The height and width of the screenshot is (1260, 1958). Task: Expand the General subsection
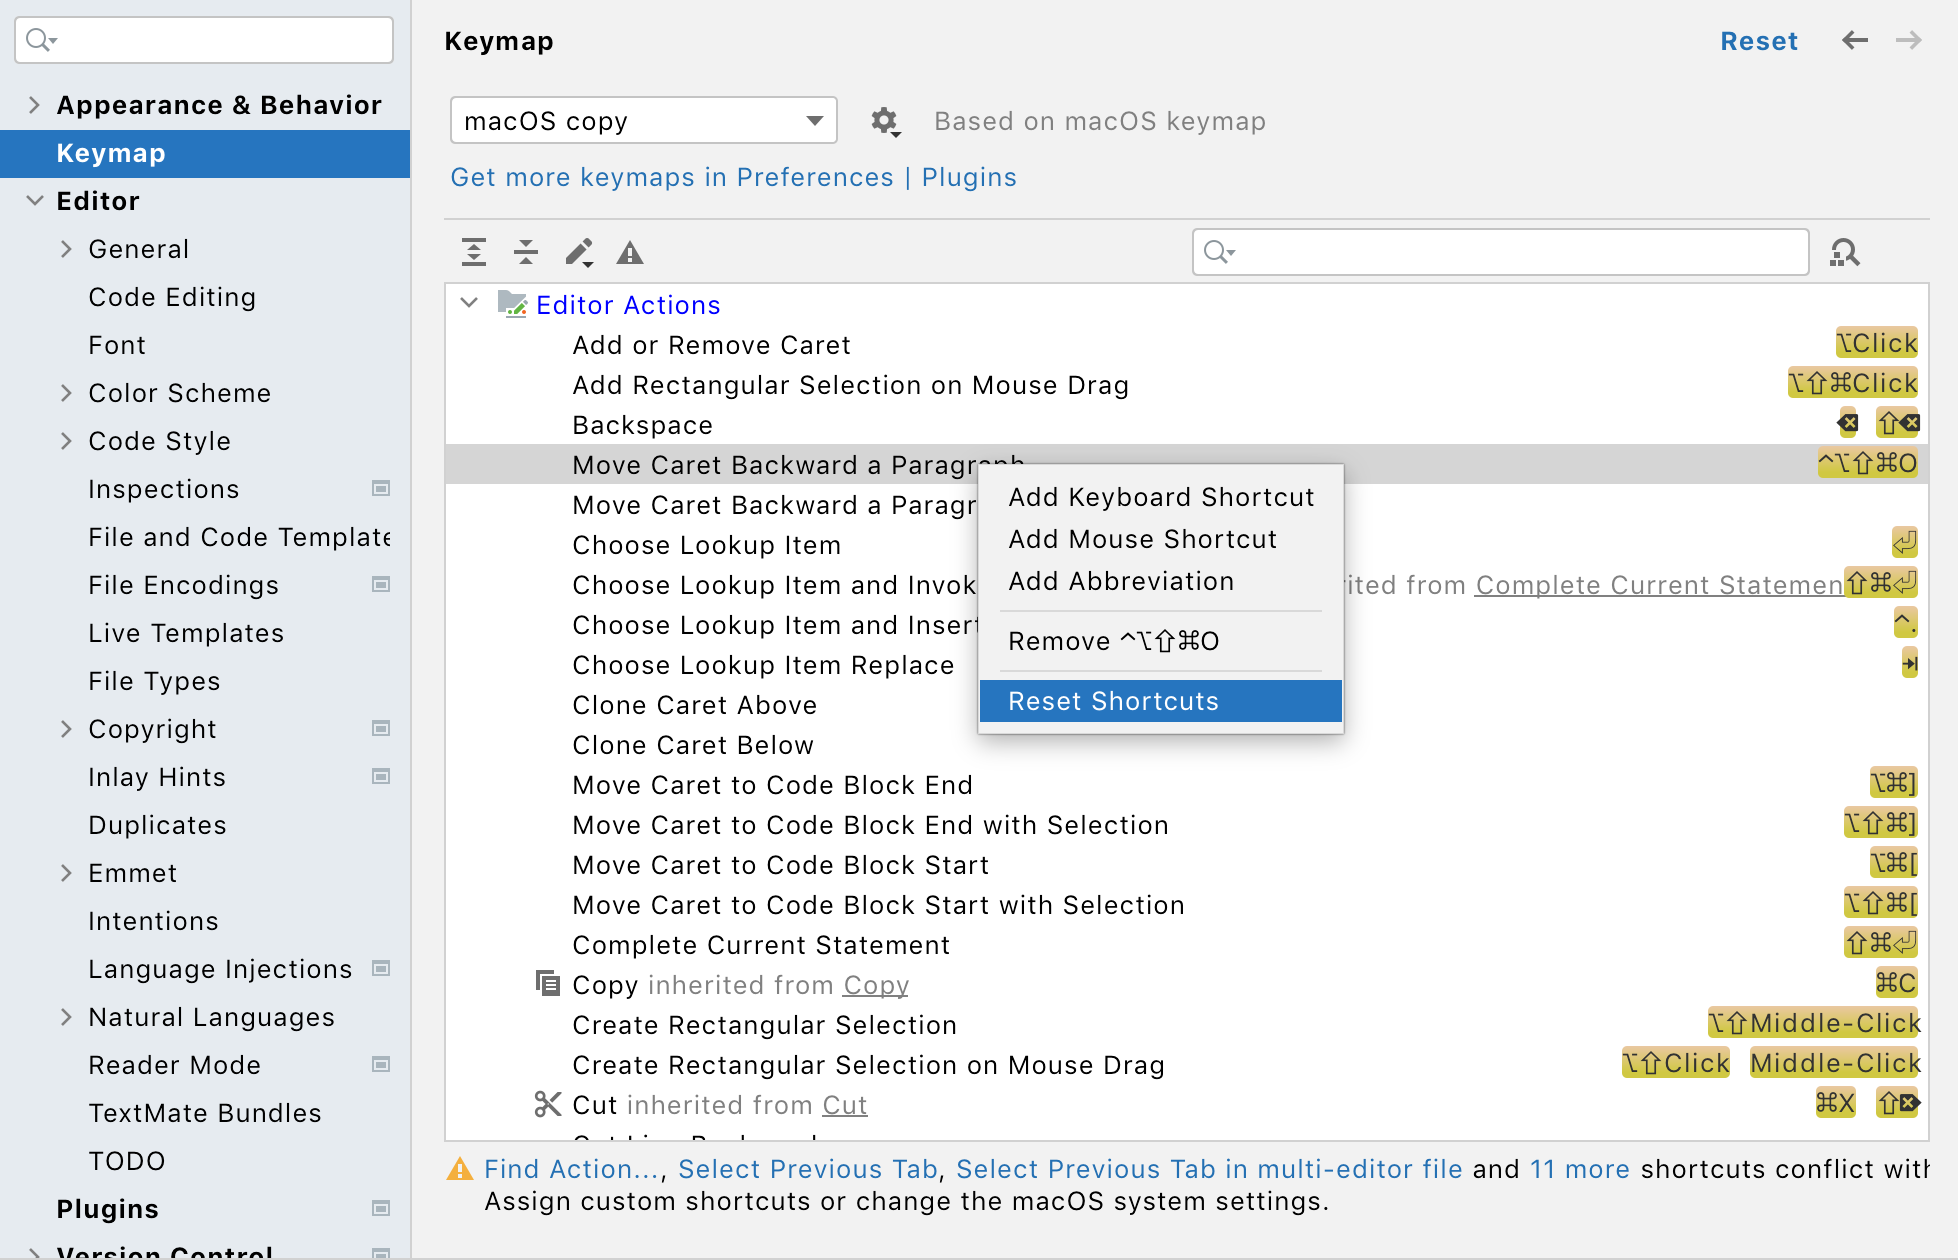(x=67, y=250)
